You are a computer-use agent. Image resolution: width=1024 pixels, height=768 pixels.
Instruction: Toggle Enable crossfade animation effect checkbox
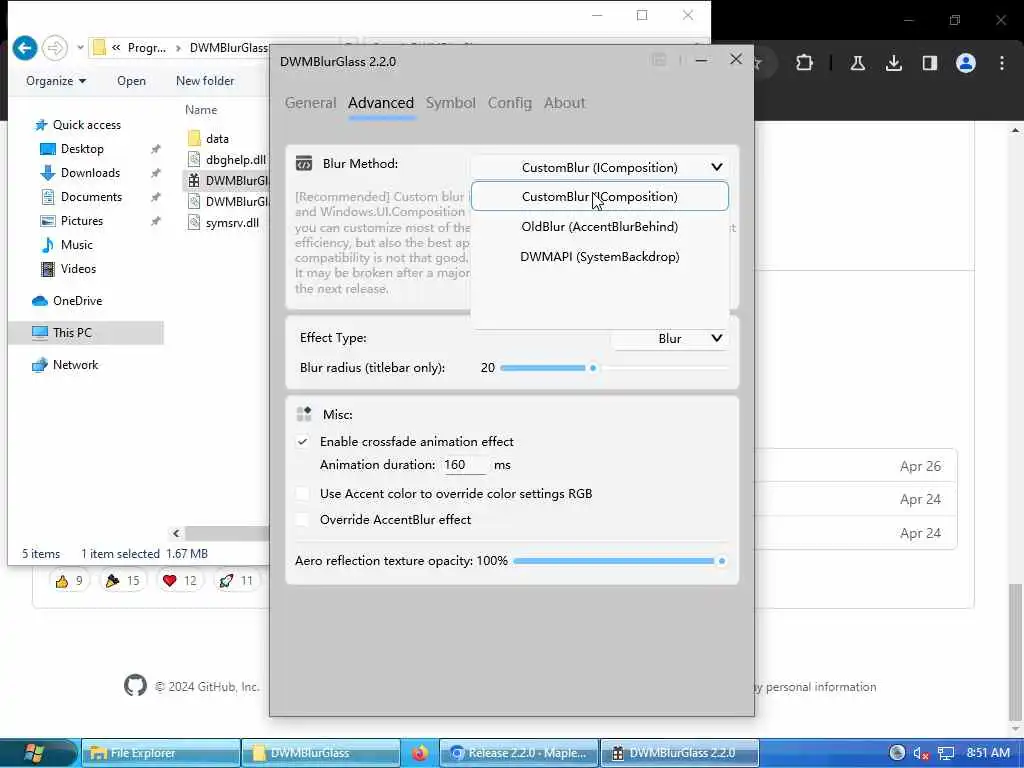(302, 441)
